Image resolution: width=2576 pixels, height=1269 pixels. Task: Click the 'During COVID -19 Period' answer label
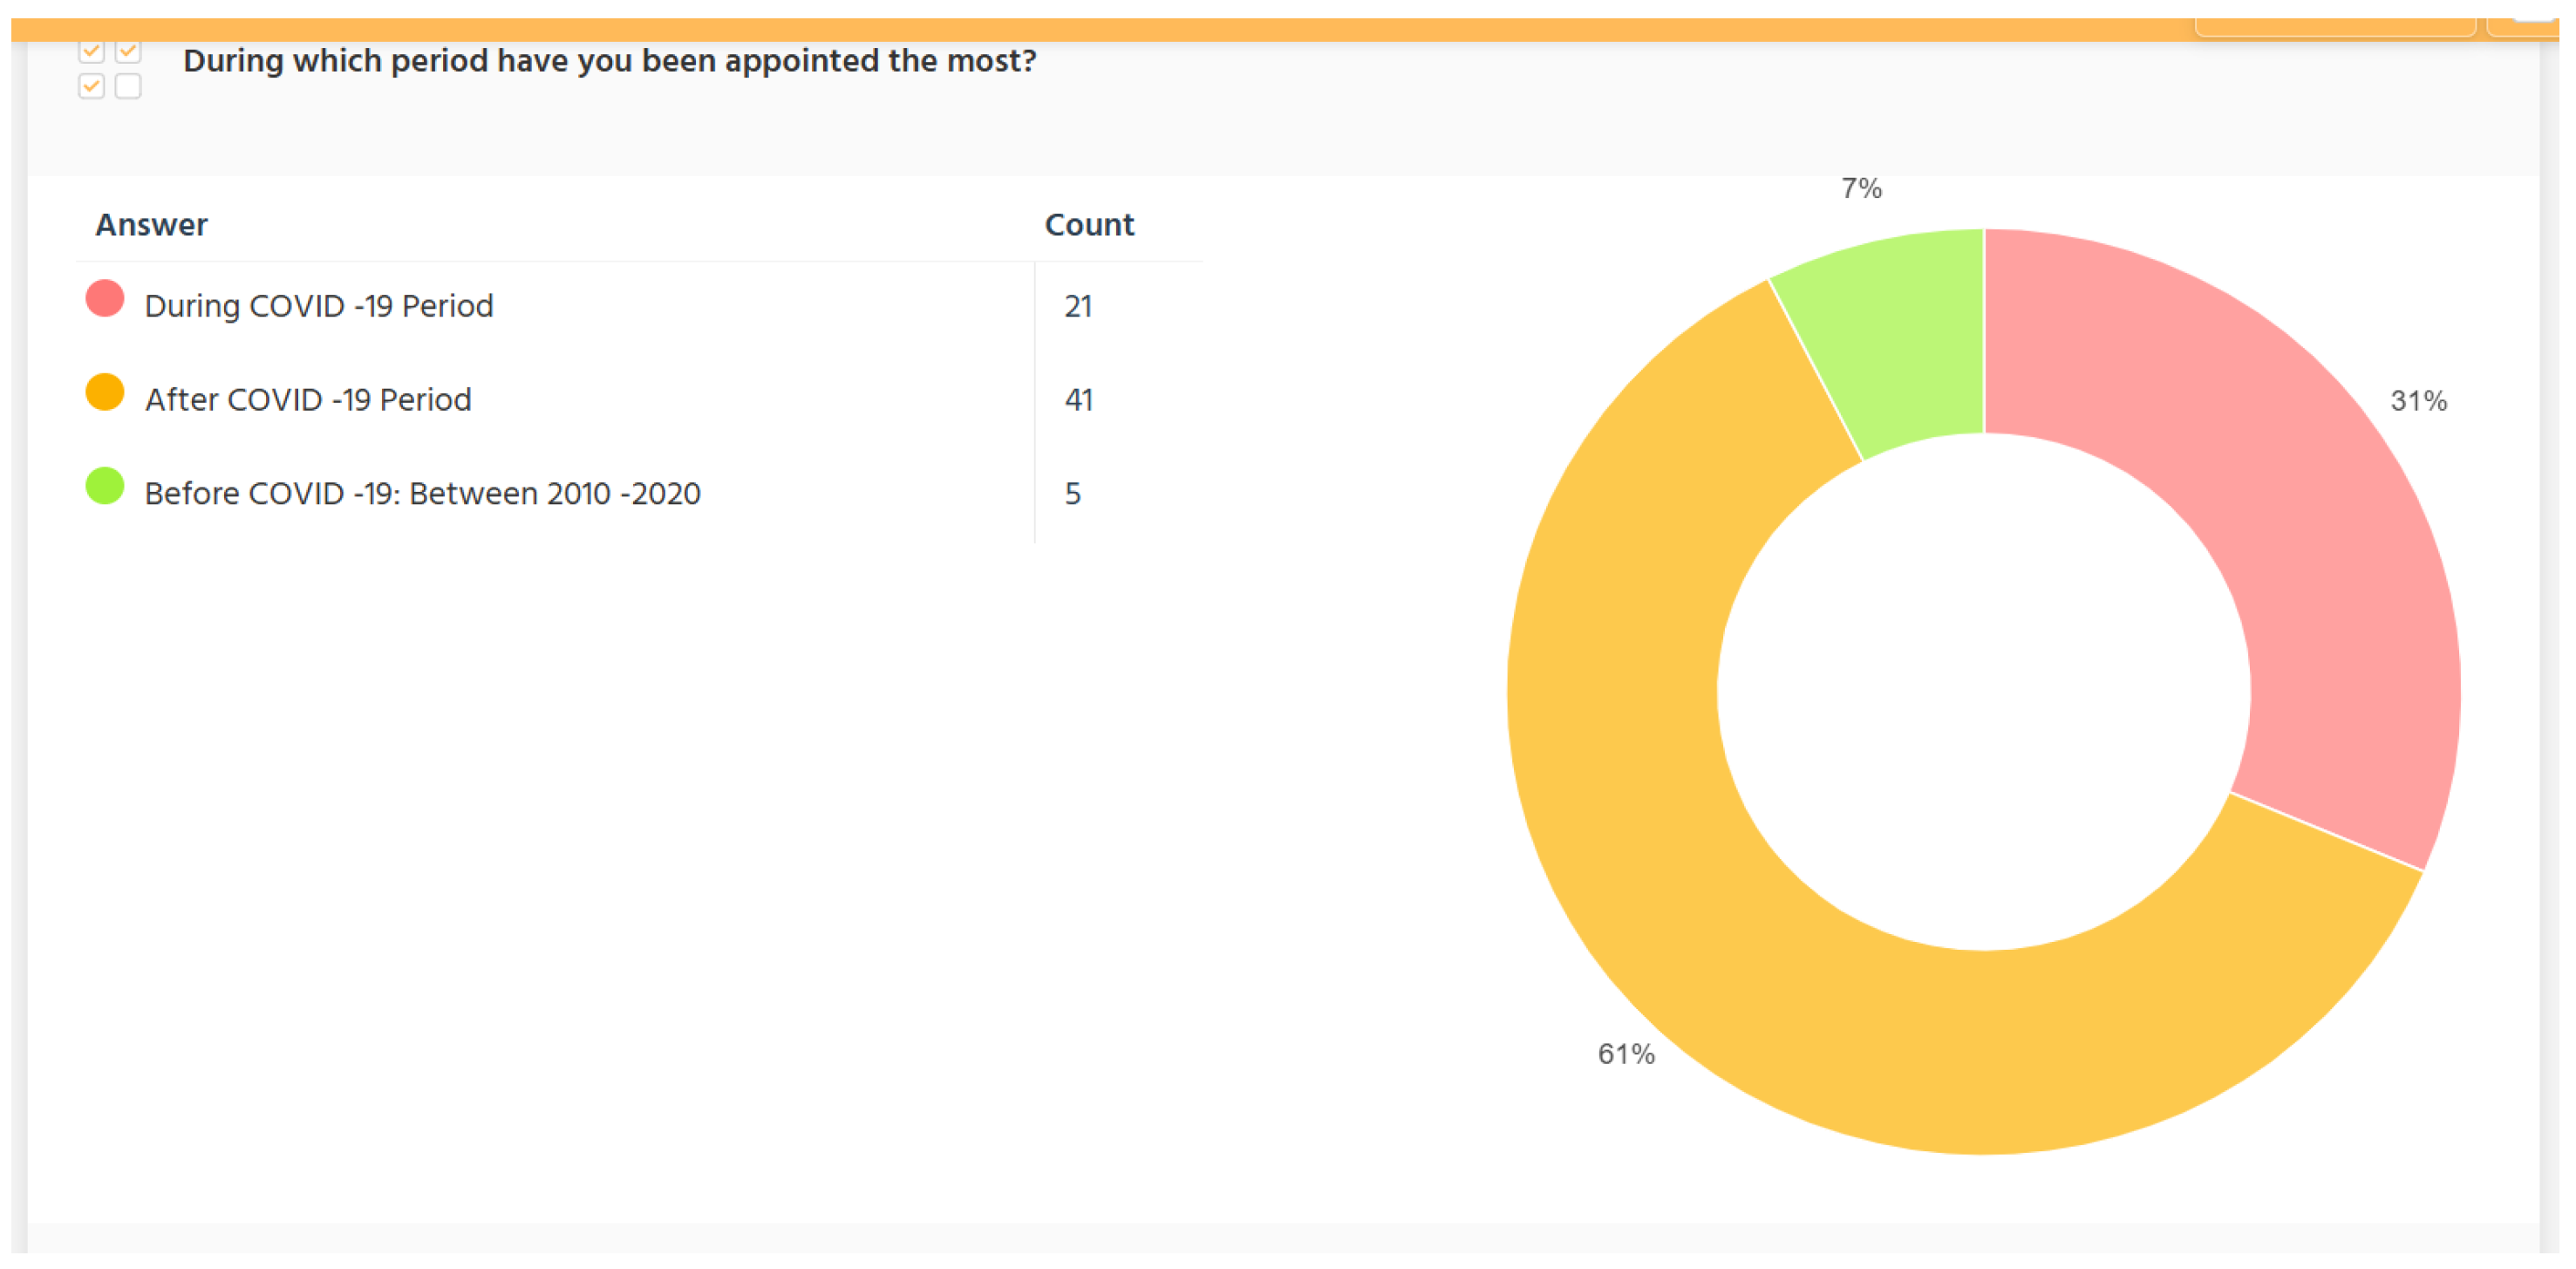coord(319,306)
